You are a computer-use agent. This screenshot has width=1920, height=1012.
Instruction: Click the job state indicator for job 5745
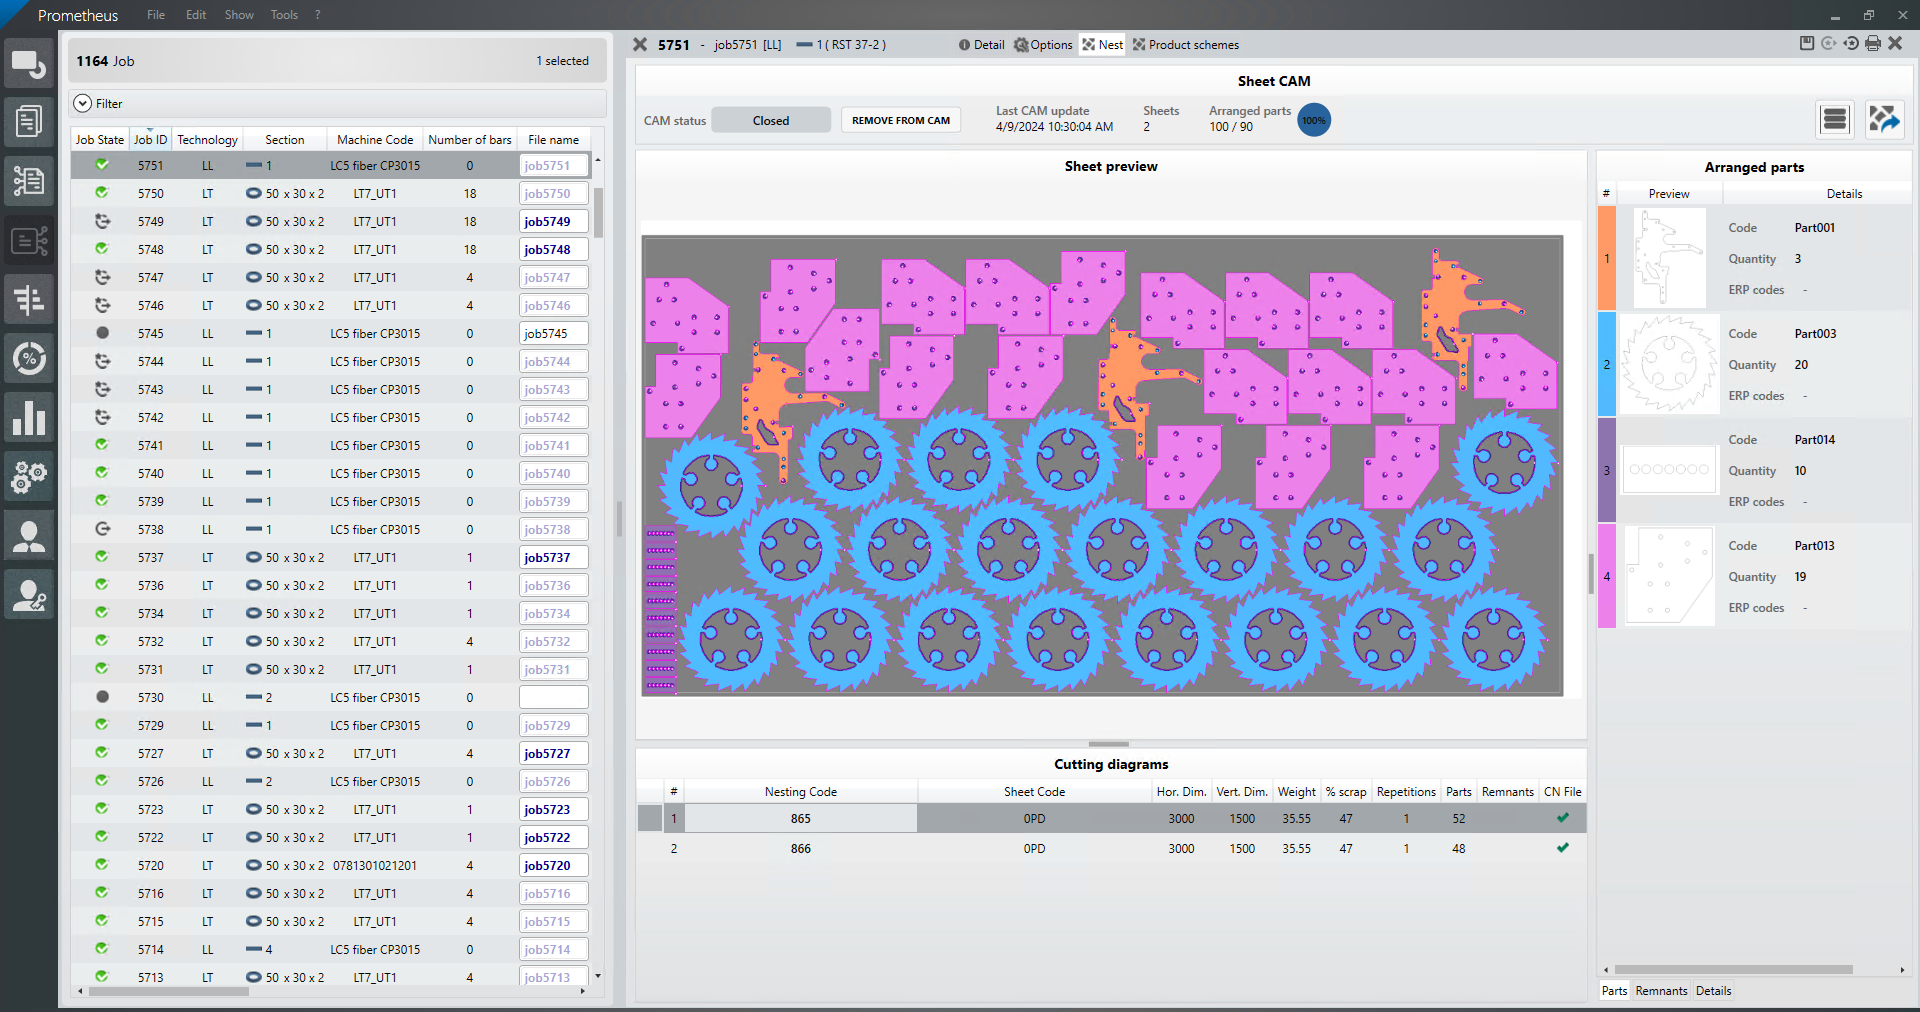pyautogui.click(x=102, y=333)
